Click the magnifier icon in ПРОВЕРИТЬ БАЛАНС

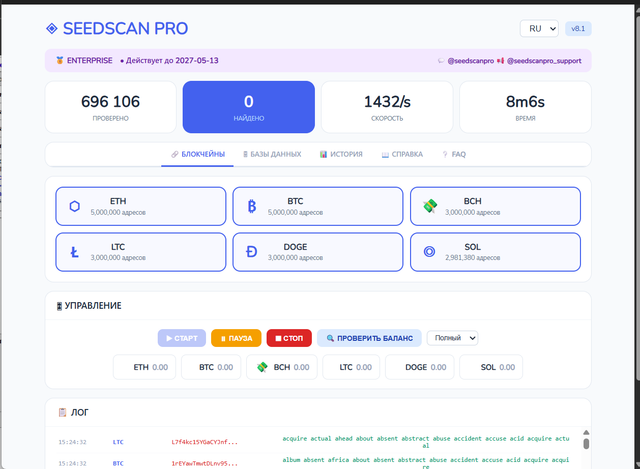tap(330, 338)
